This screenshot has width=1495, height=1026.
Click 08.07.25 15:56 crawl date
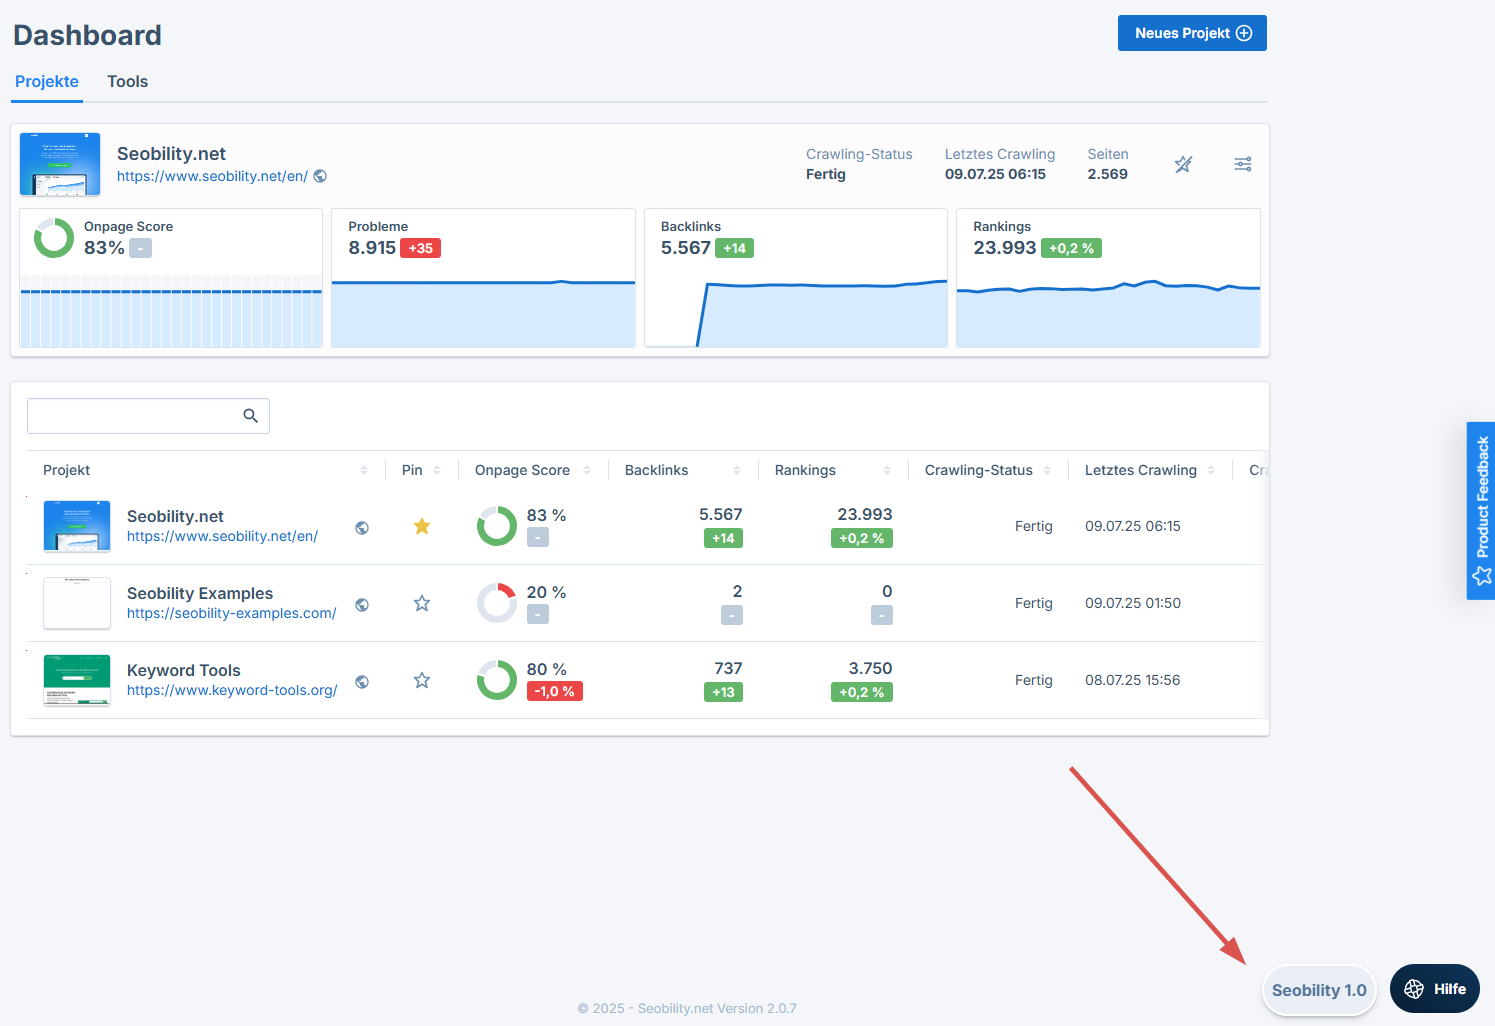[1133, 680]
